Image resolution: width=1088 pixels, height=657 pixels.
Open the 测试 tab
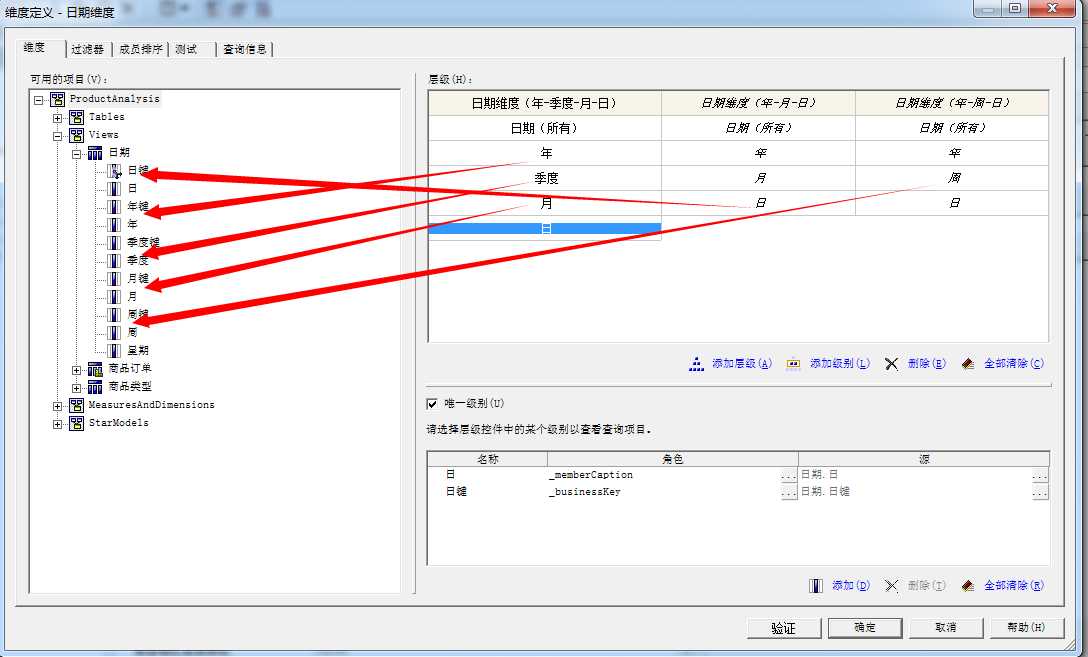[x=192, y=49]
